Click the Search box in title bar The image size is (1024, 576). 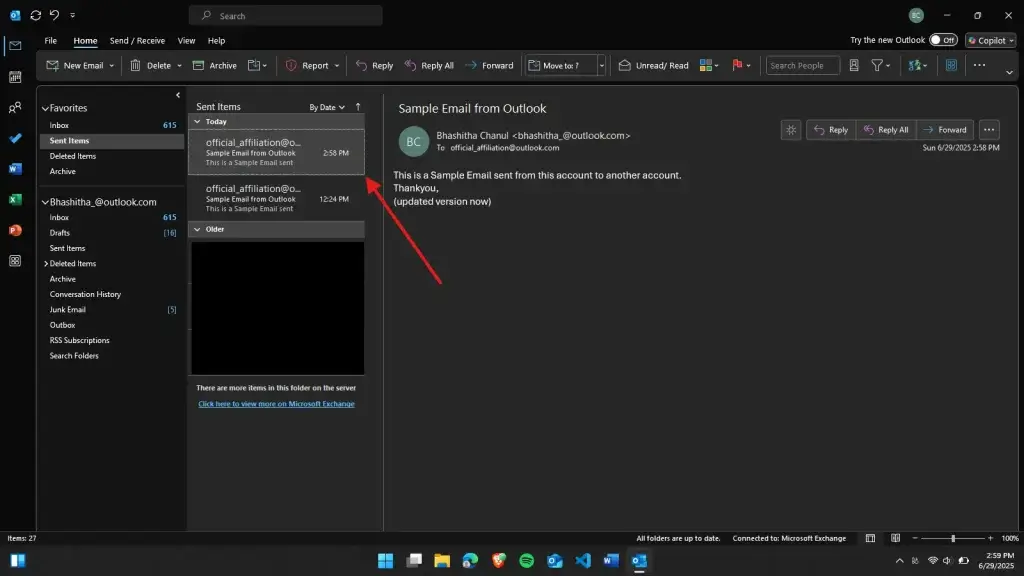(x=285, y=16)
